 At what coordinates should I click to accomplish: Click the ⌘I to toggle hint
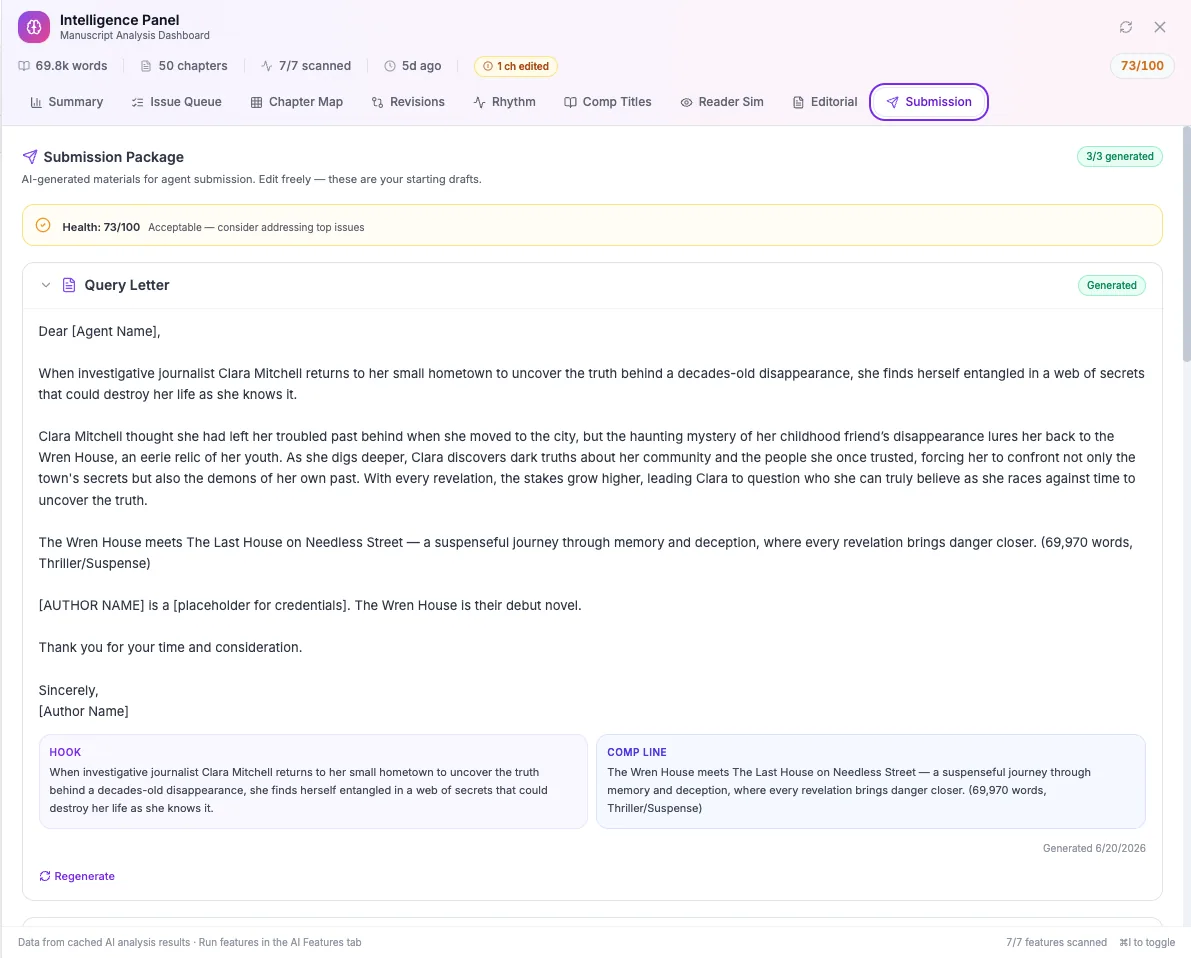tap(1147, 943)
